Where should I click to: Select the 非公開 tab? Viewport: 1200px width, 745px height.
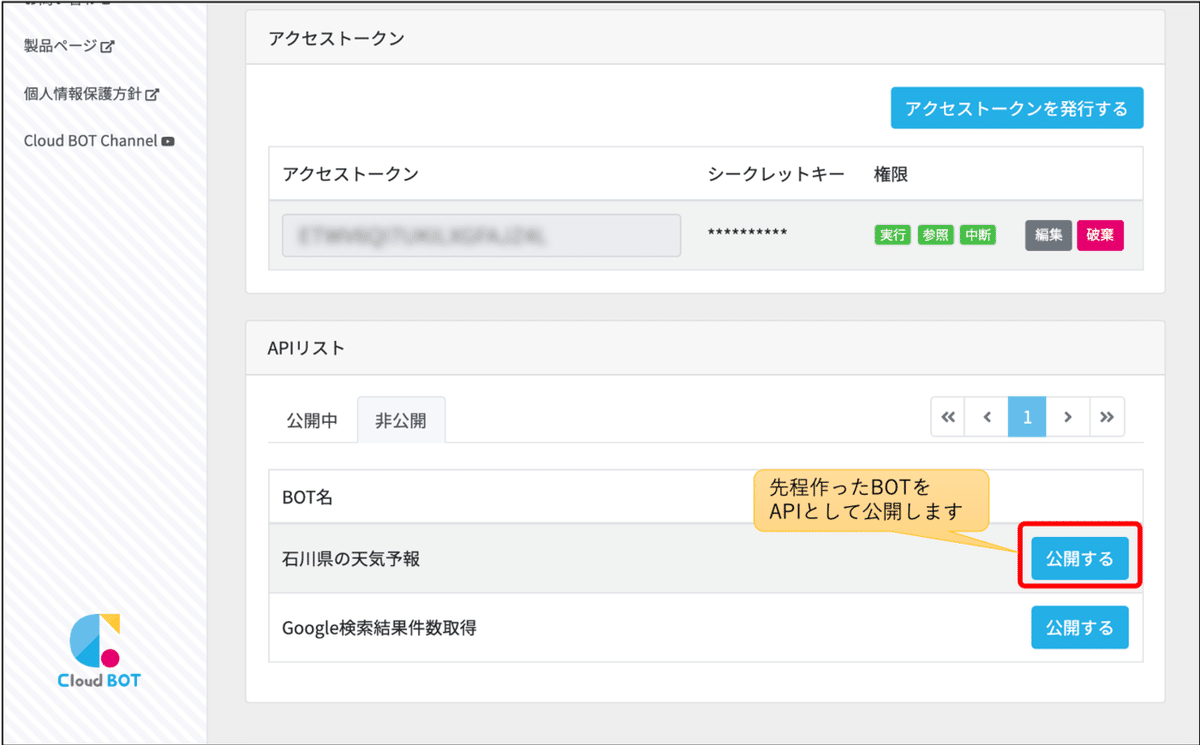[401, 421]
